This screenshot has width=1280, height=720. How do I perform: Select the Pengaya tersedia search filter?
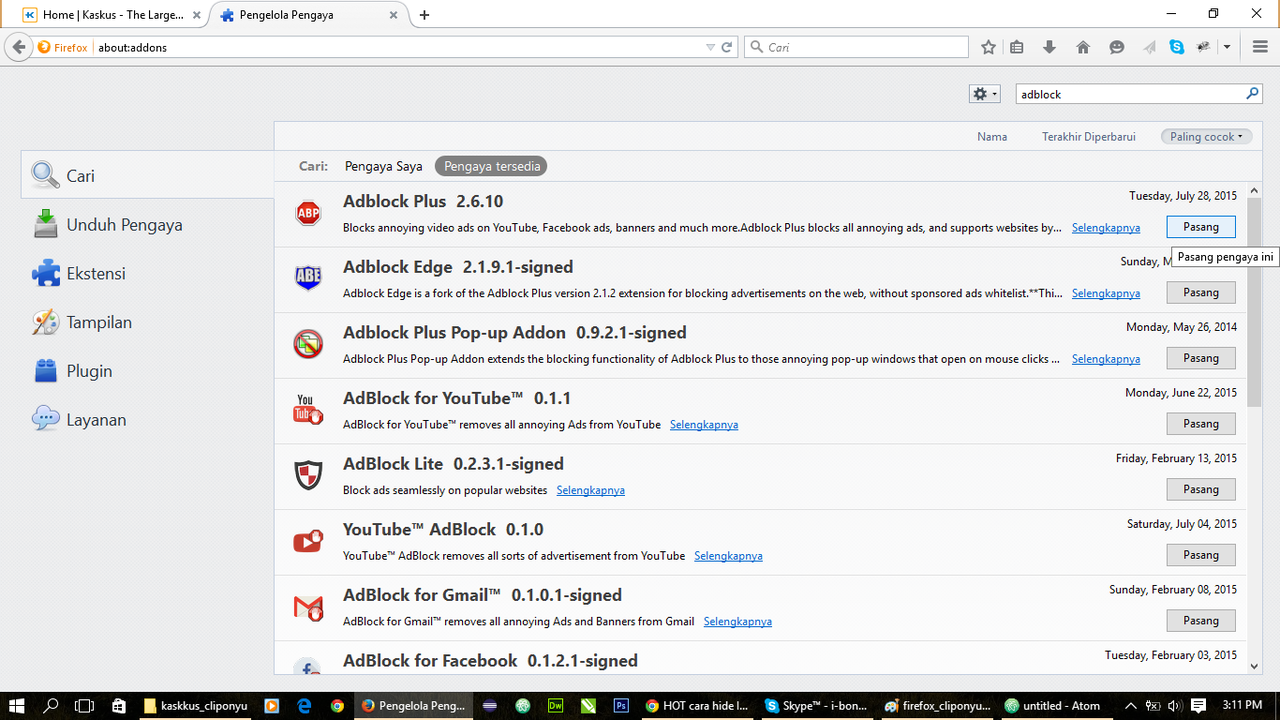[491, 166]
